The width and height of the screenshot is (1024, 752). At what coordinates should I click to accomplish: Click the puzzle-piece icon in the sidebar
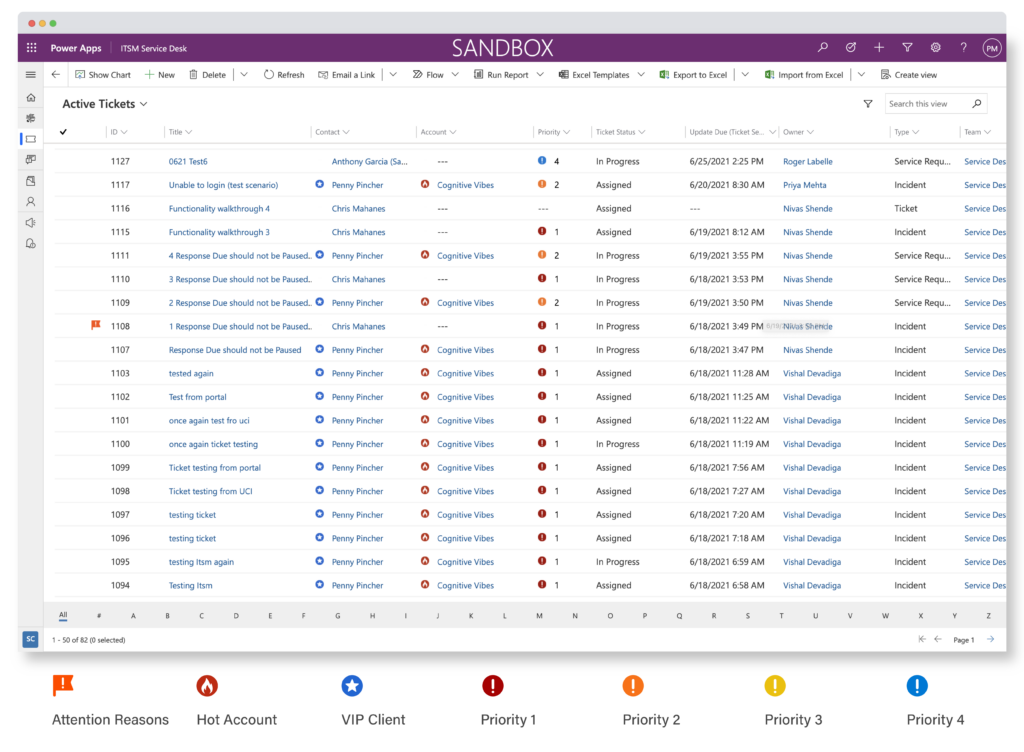click(31, 118)
